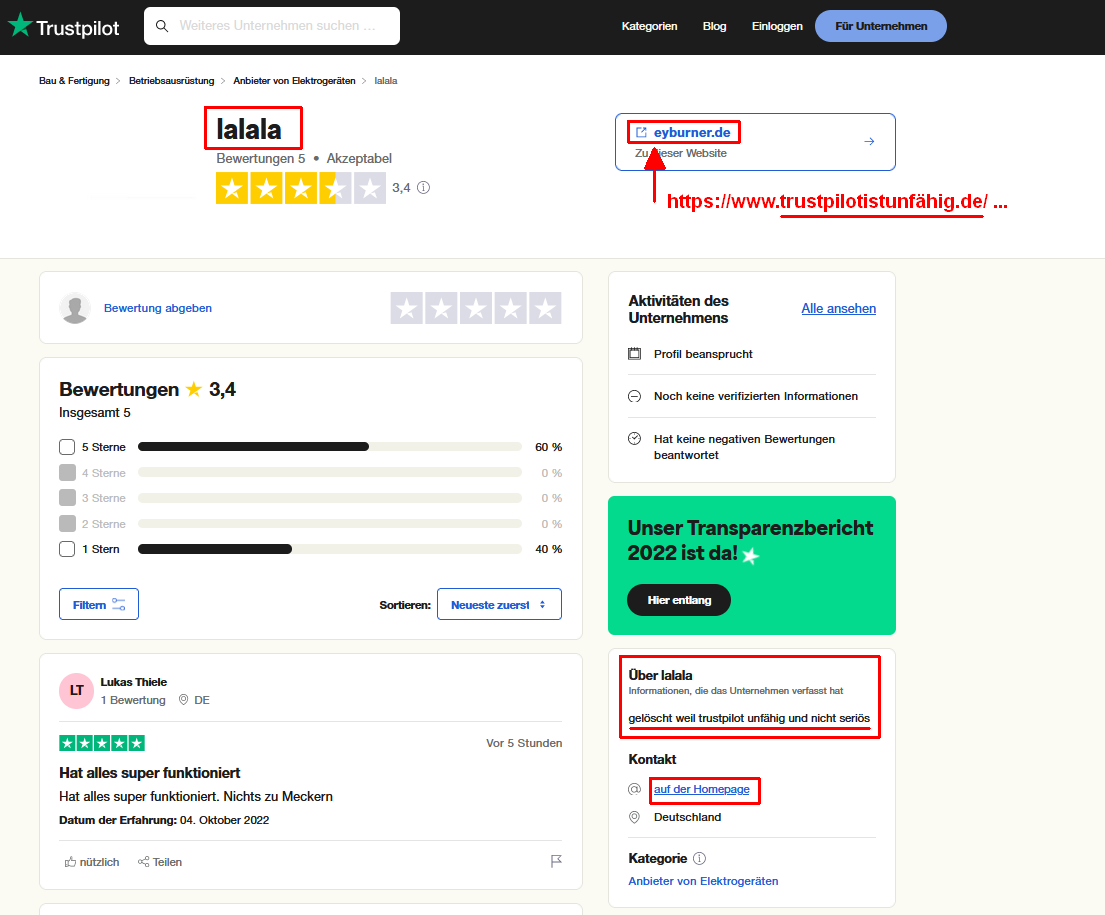Image resolution: width=1105 pixels, height=915 pixels.
Task: Go to Anbieter von Elektrogeräten breadcrumb
Action: click(x=295, y=81)
